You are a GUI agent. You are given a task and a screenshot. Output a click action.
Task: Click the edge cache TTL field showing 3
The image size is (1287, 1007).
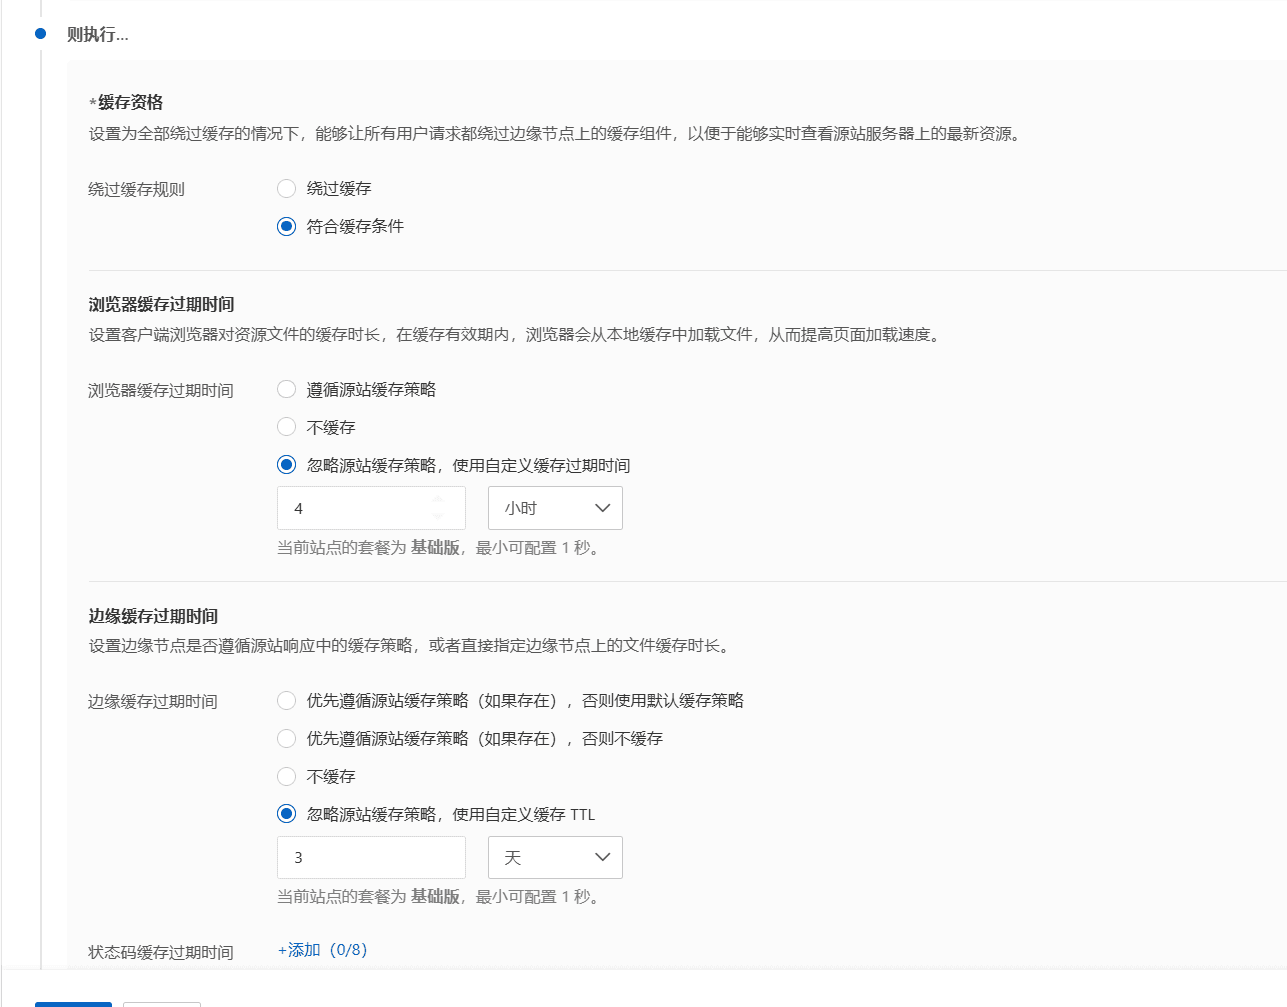pyautogui.click(x=370, y=857)
